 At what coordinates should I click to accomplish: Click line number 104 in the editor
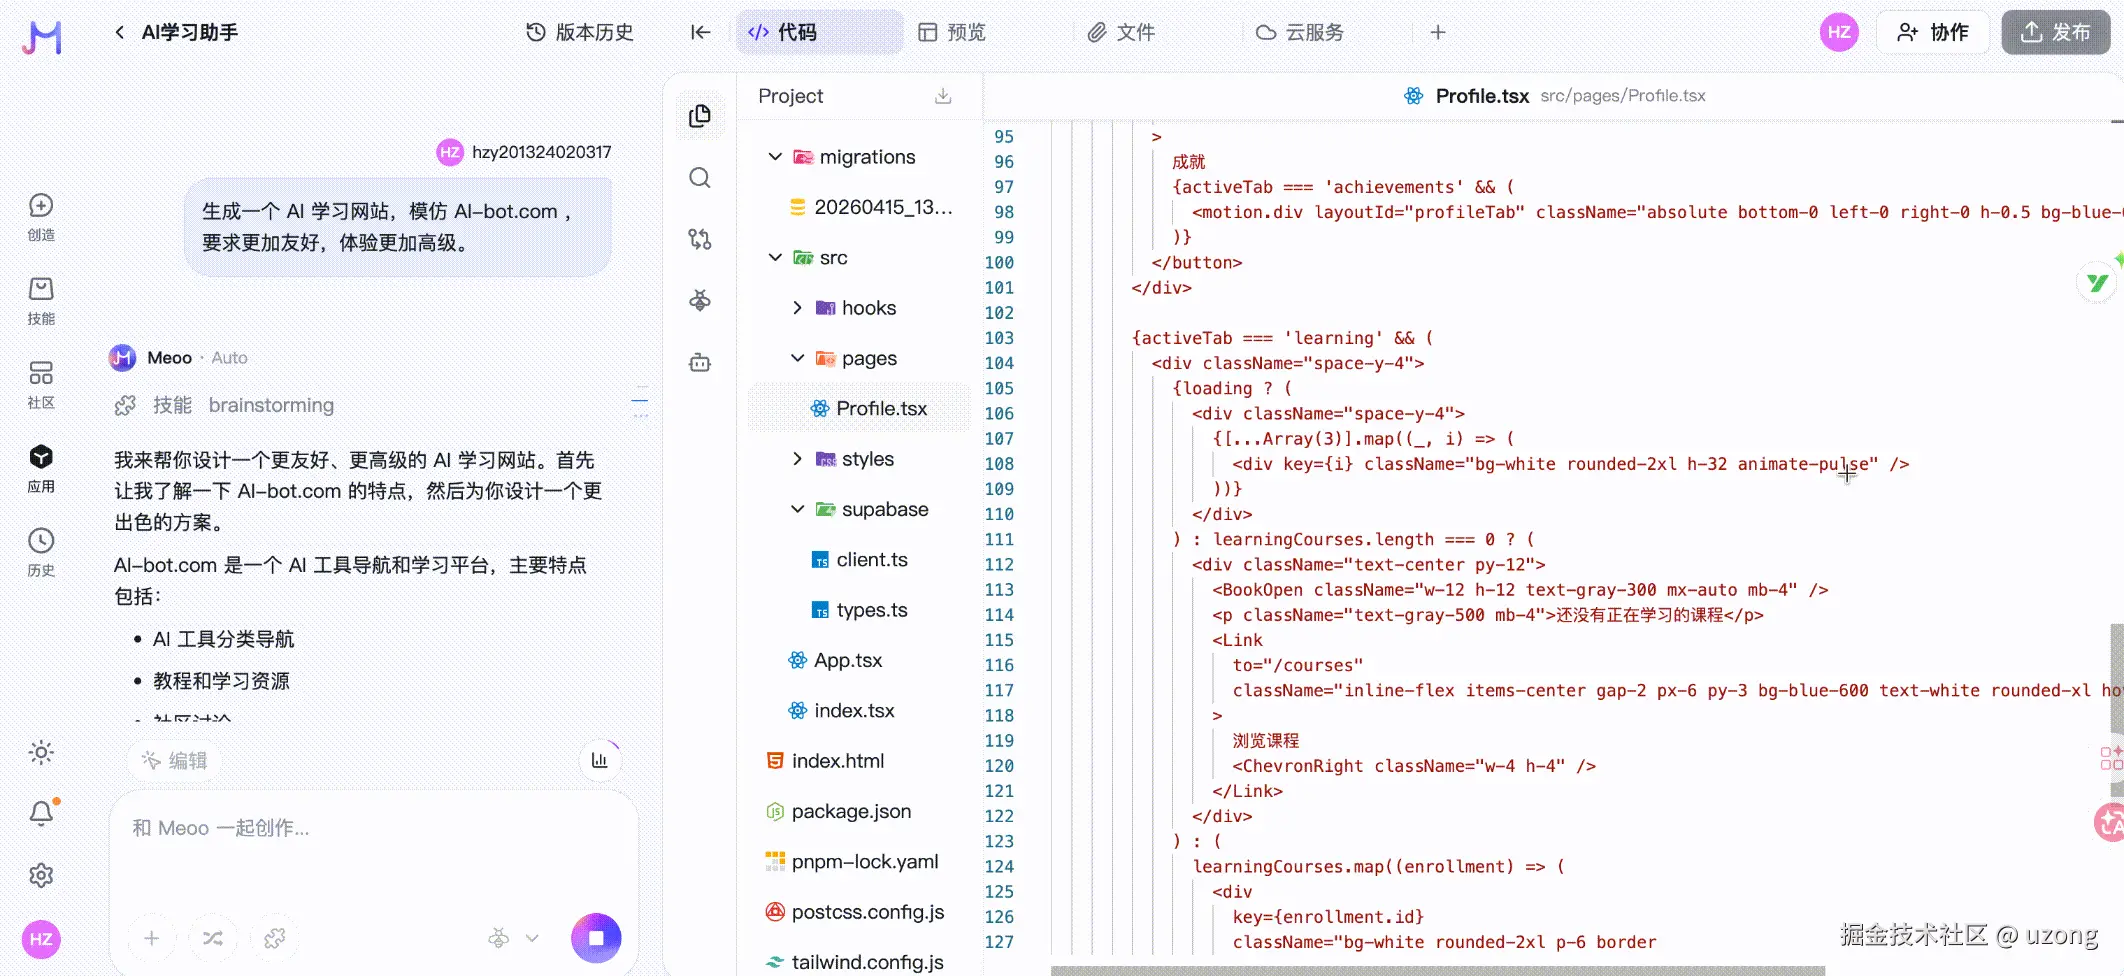point(999,363)
